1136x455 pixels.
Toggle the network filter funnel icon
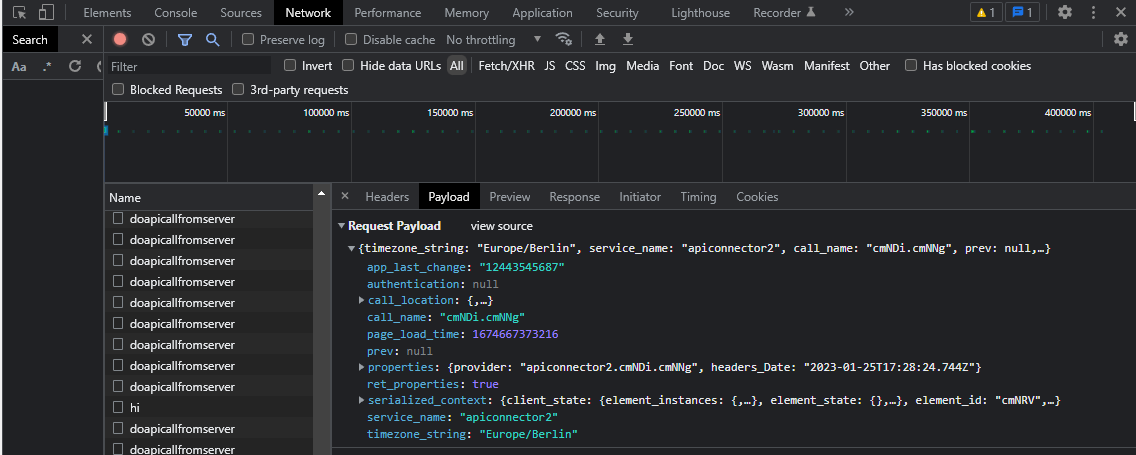pos(185,39)
